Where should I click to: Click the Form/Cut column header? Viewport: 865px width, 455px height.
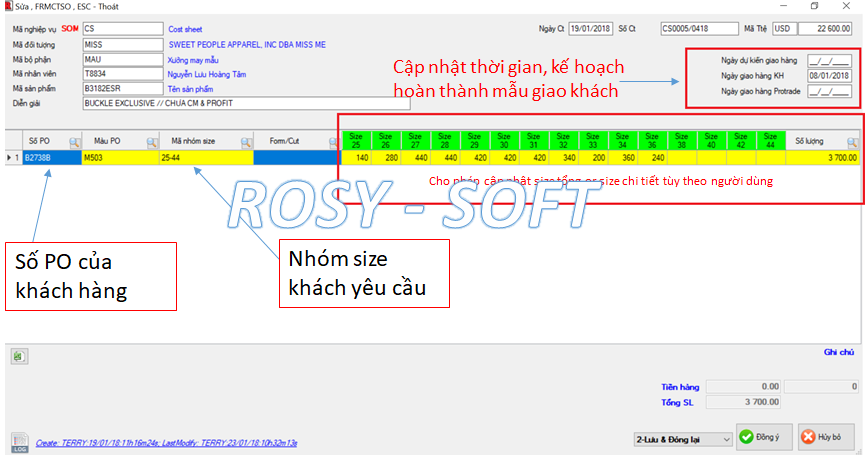tap(295, 141)
